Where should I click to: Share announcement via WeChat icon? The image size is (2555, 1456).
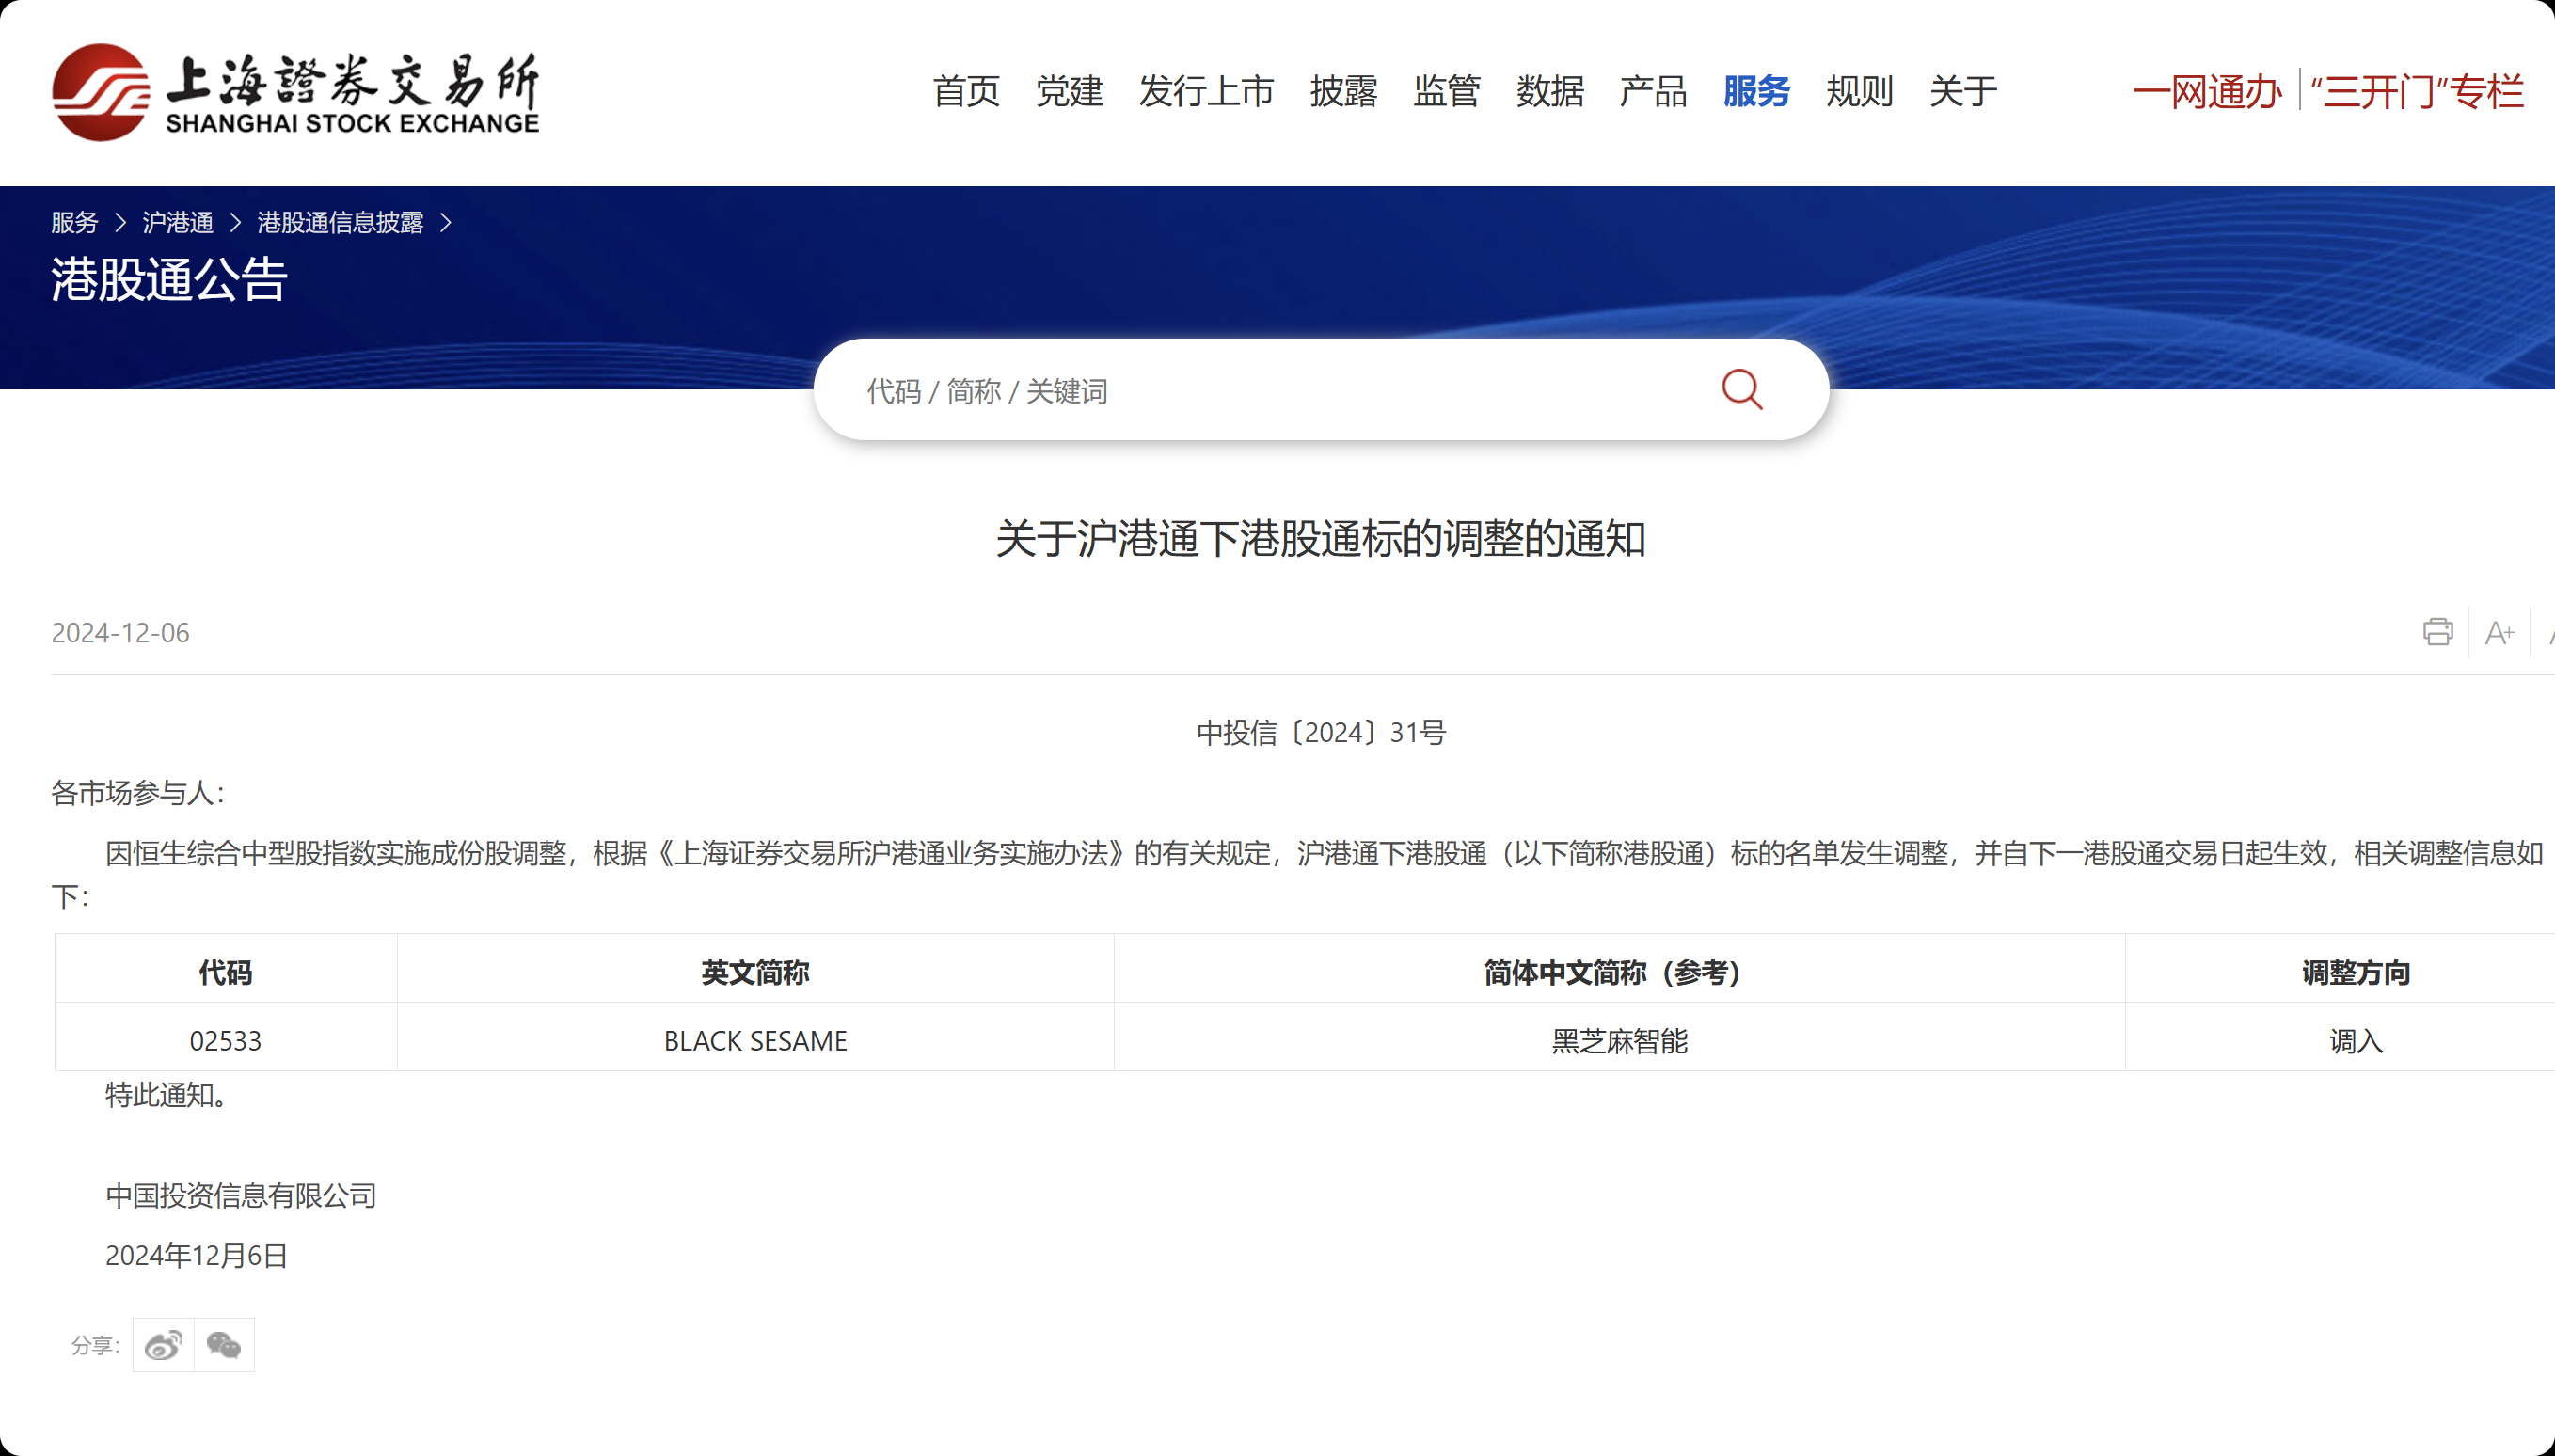click(x=224, y=1345)
